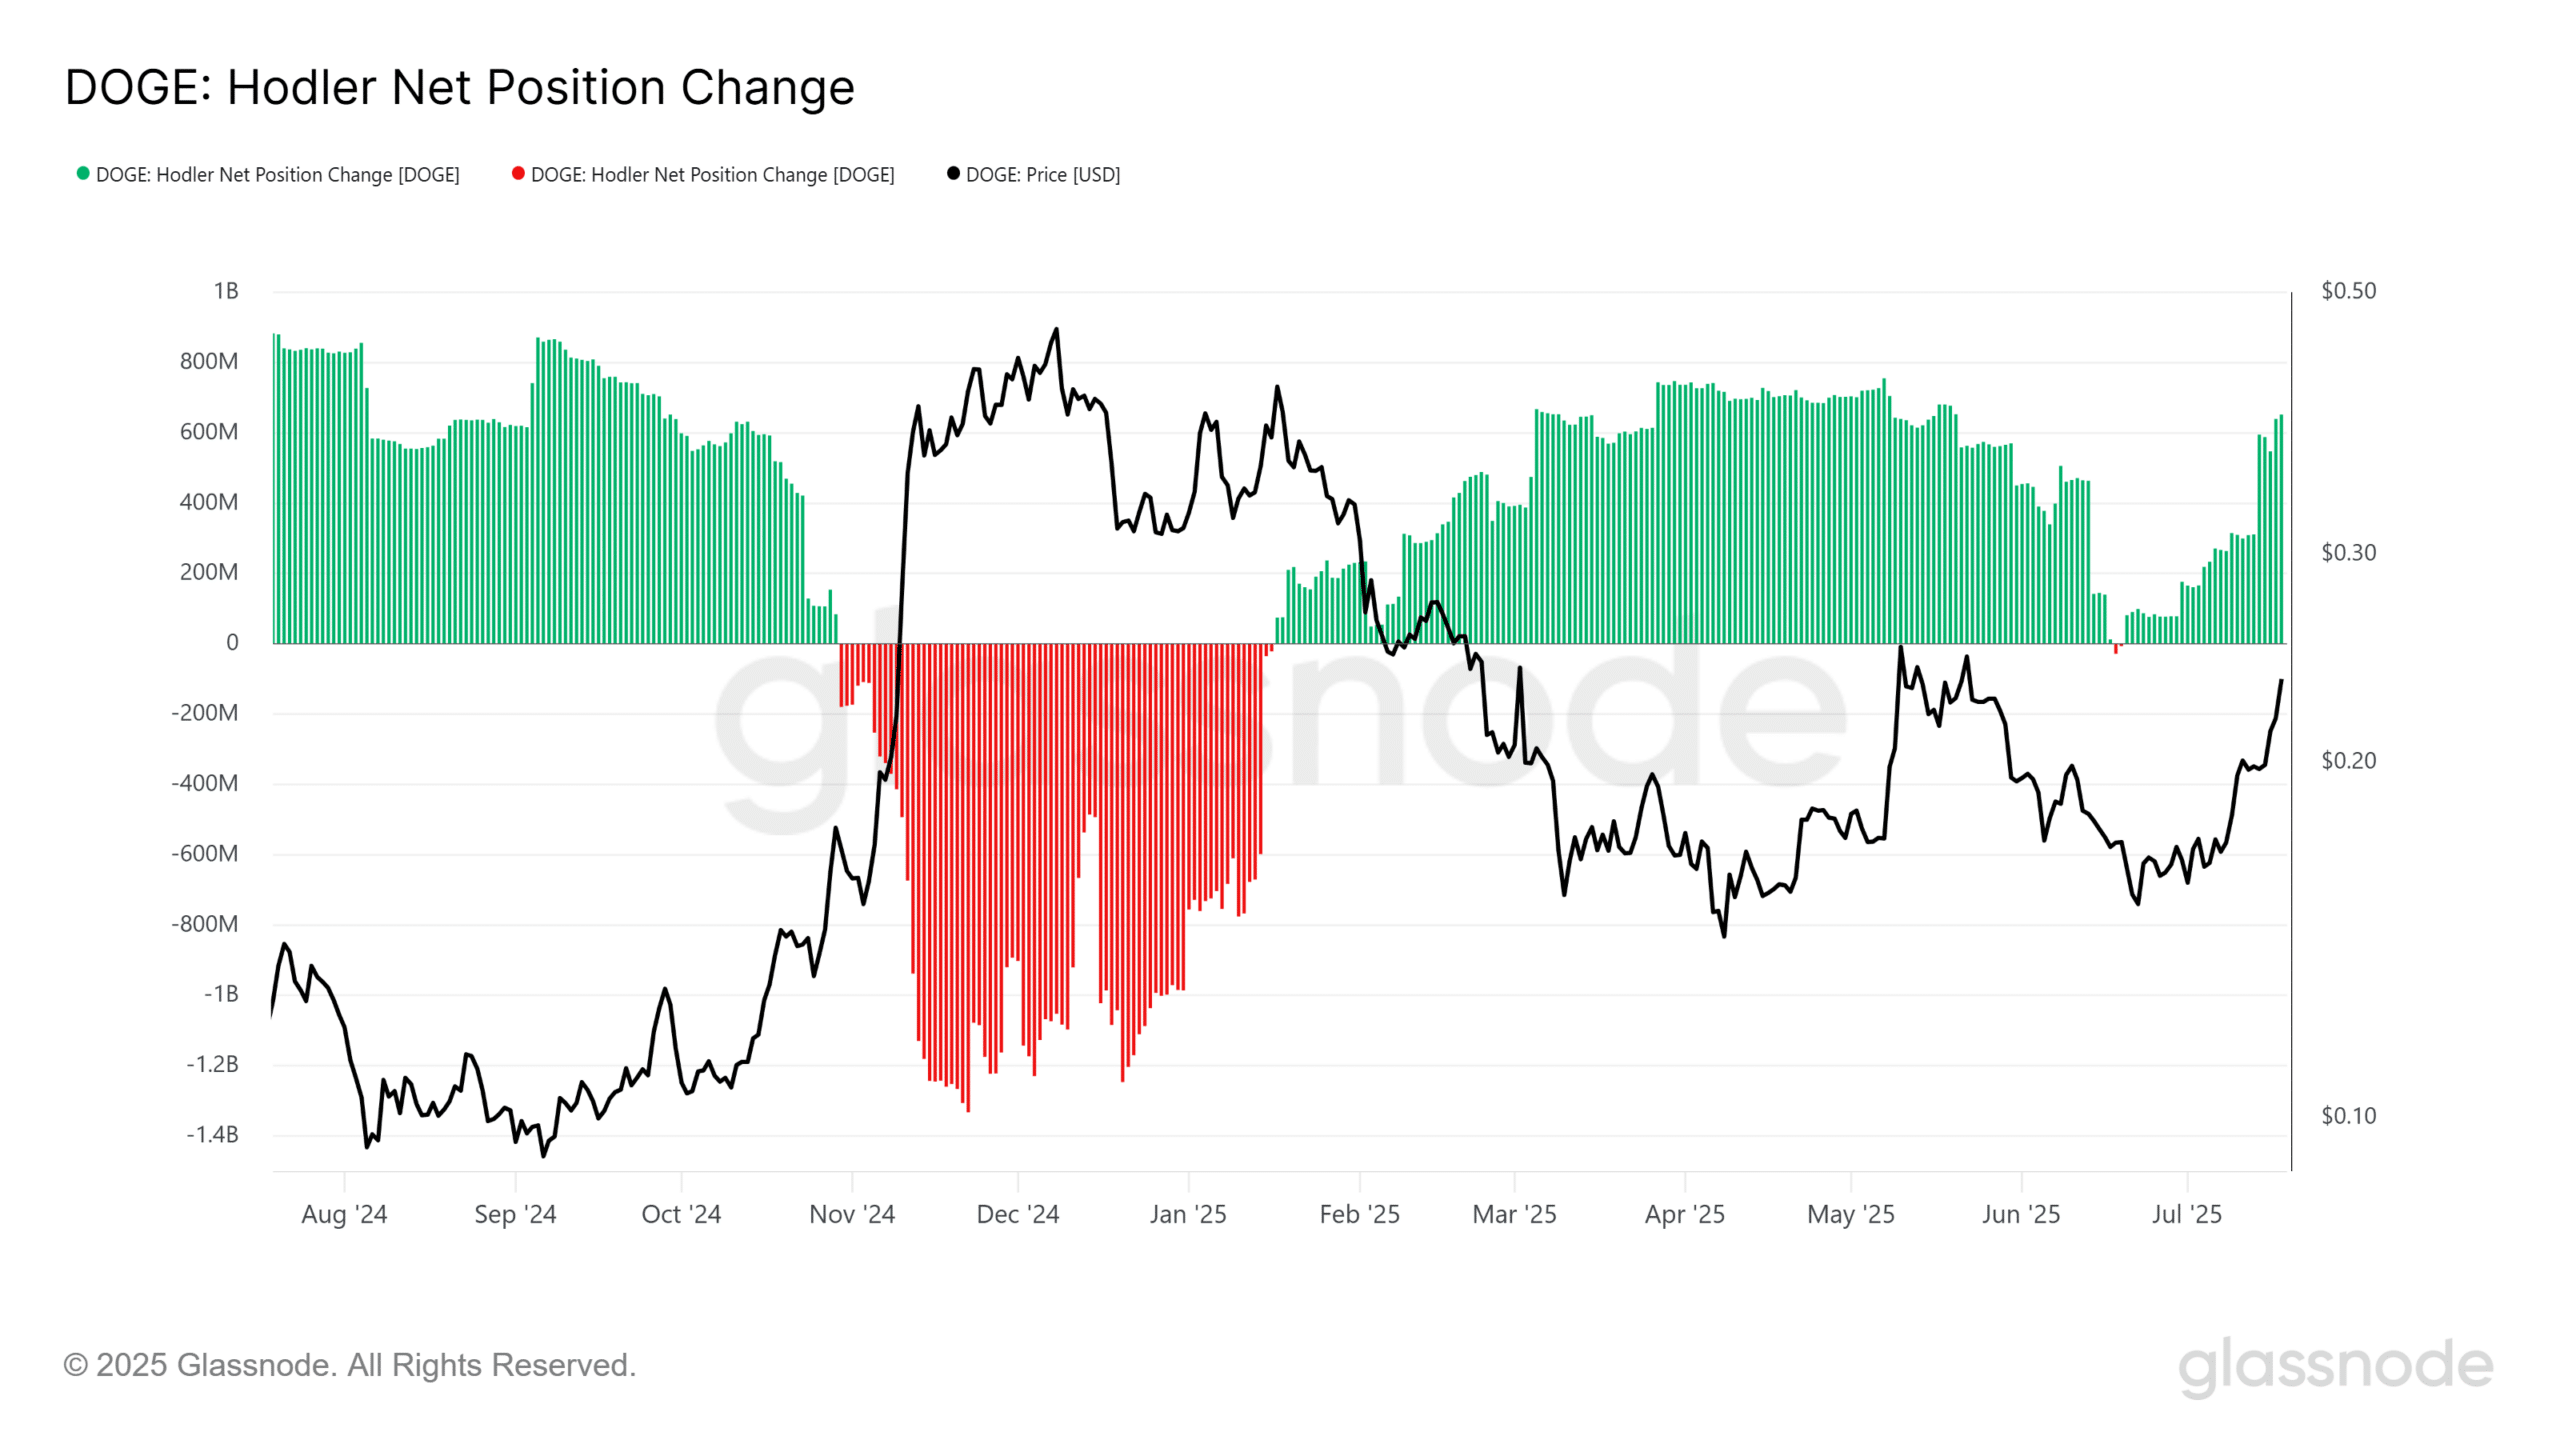Click the 1B label on left axis
The width and height of the screenshot is (2560, 1440).
point(225,291)
